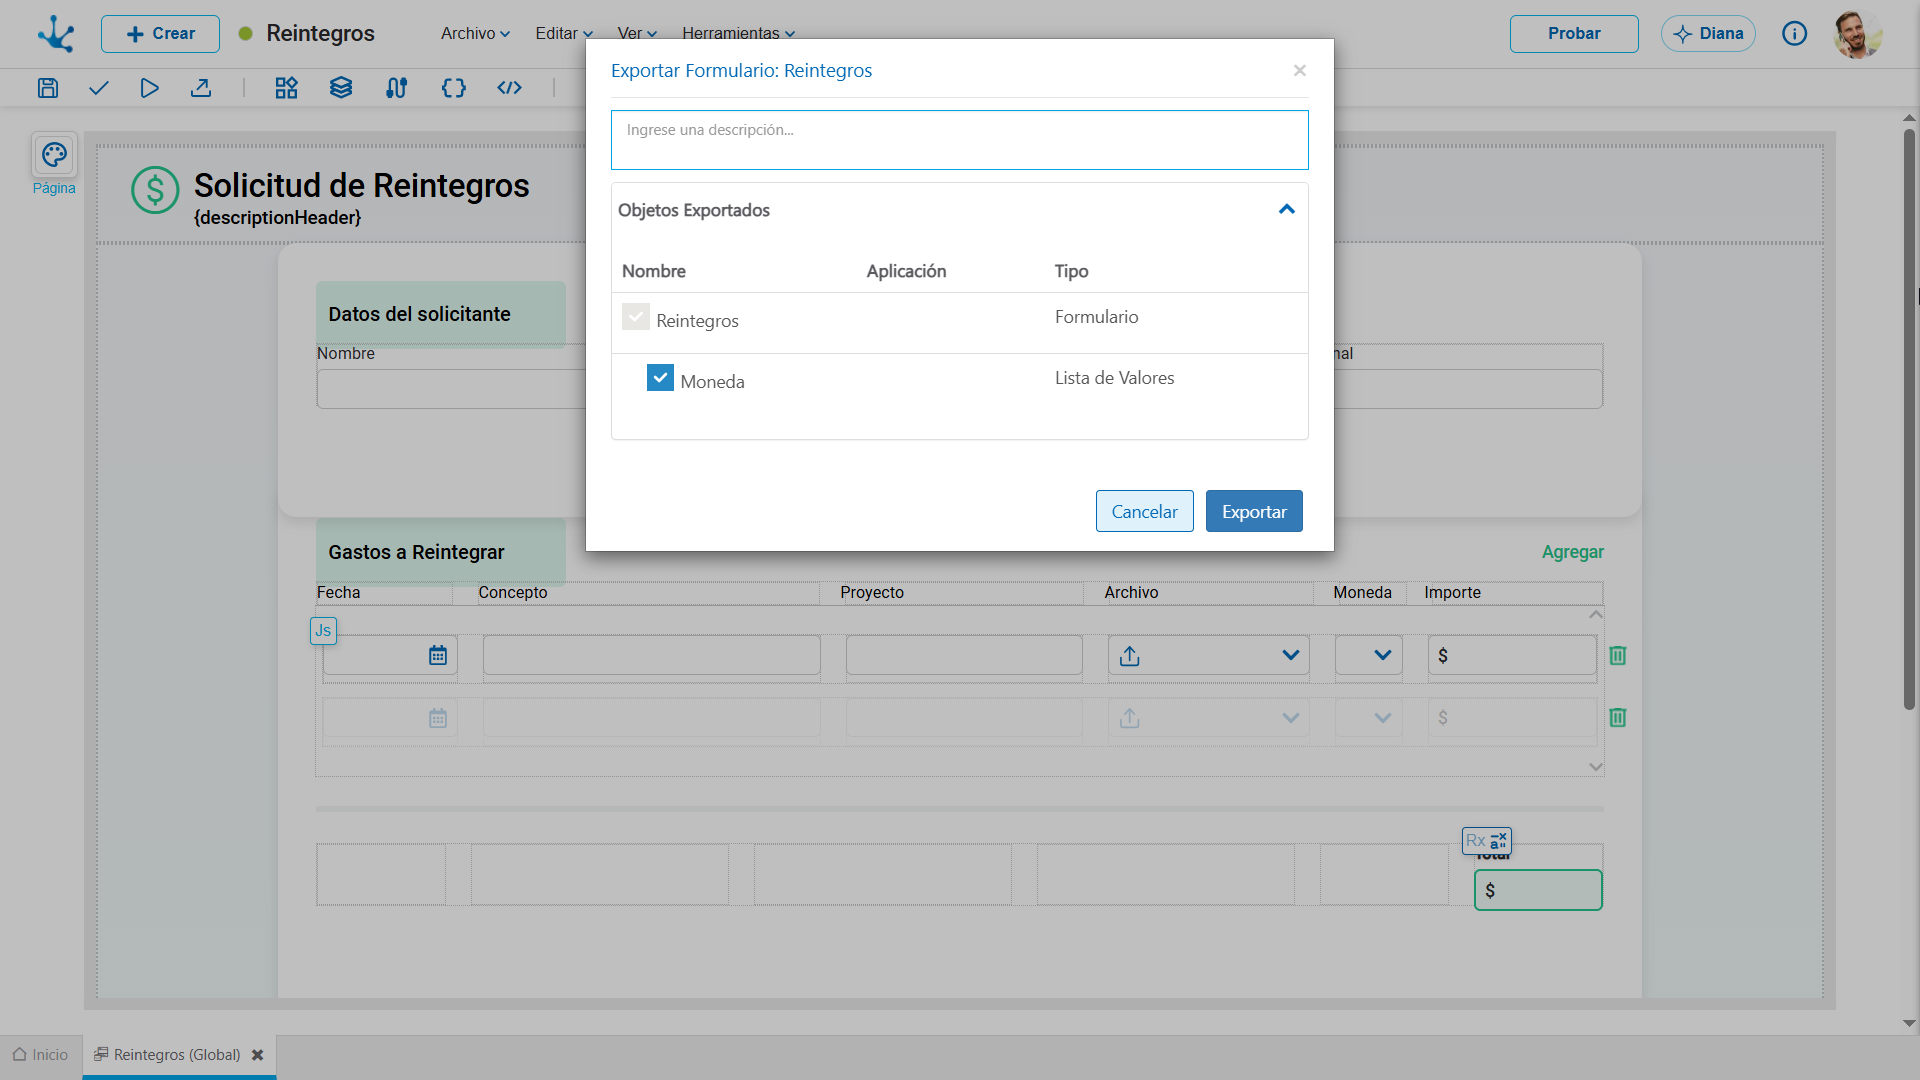The width and height of the screenshot is (1920, 1080).
Task: Click the first row Concepto field
Action: (652, 656)
